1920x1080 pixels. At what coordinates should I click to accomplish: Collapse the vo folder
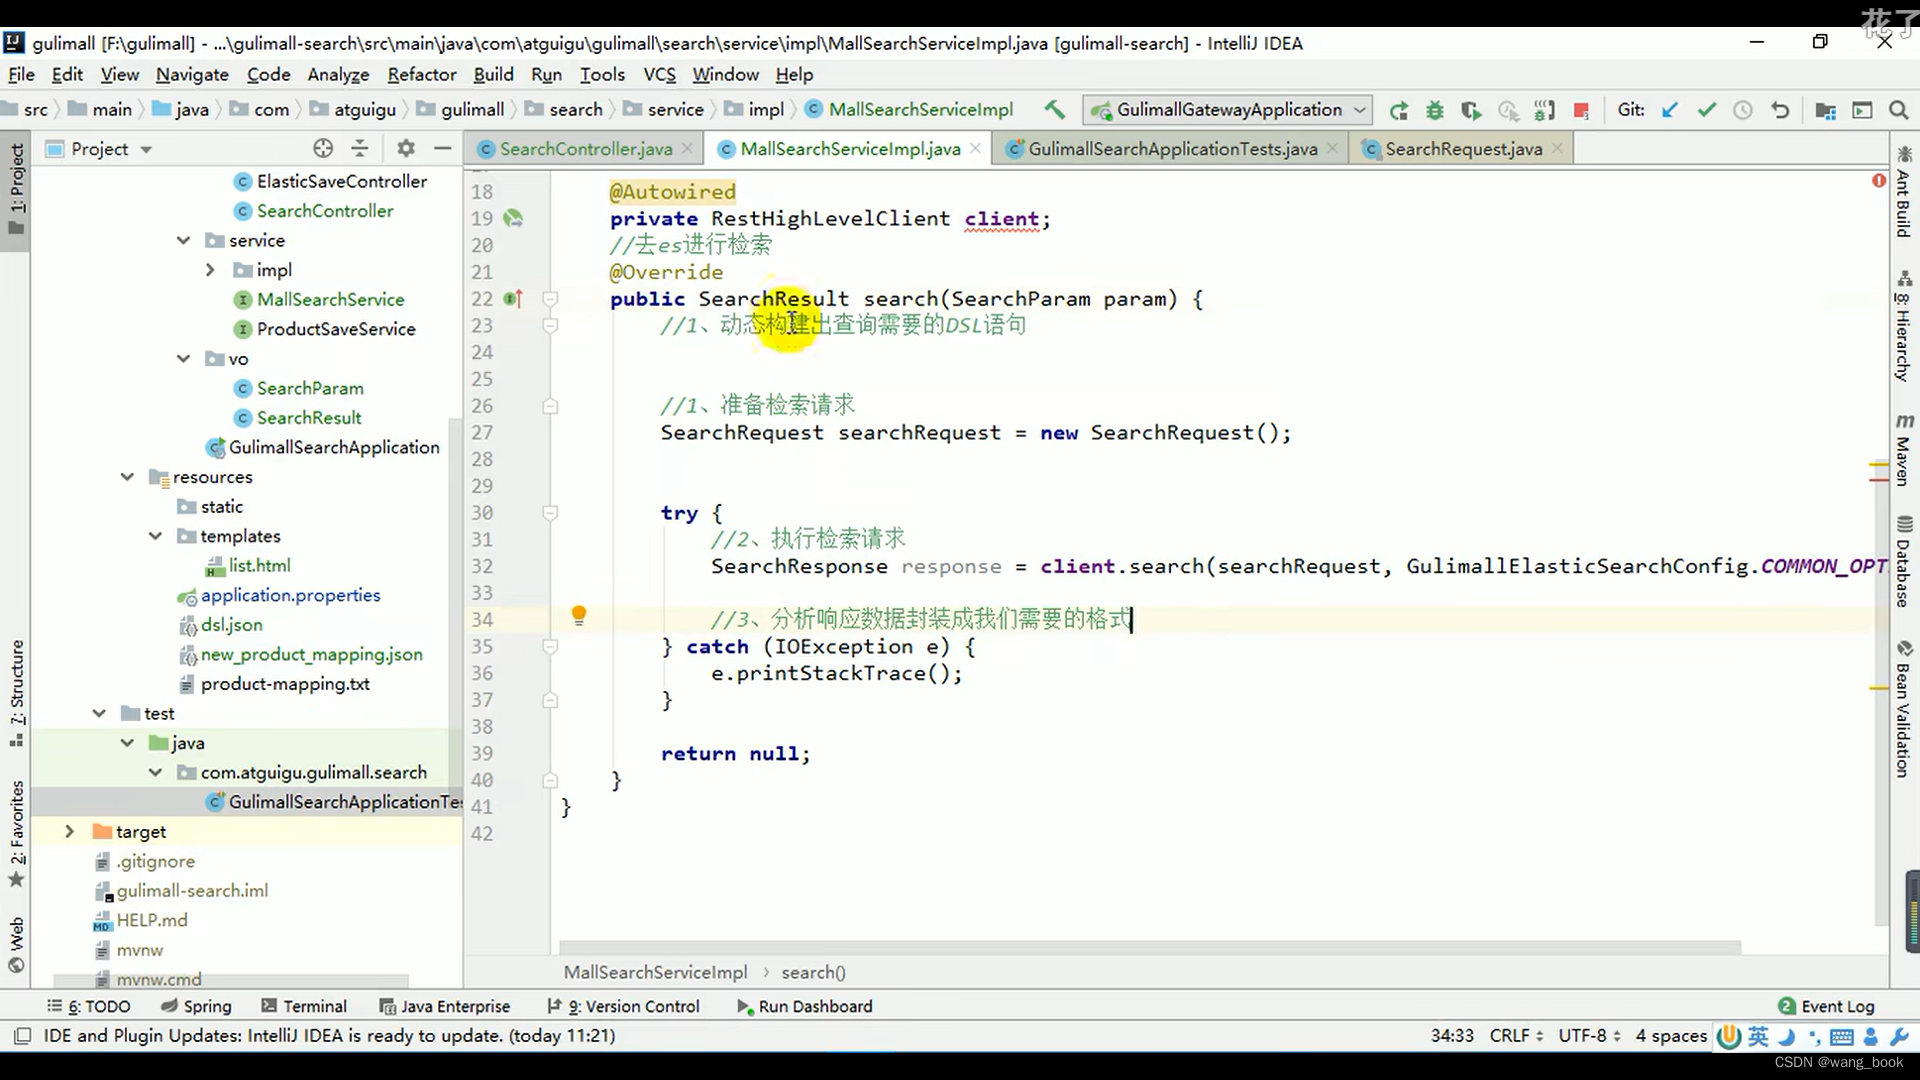coord(183,358)
